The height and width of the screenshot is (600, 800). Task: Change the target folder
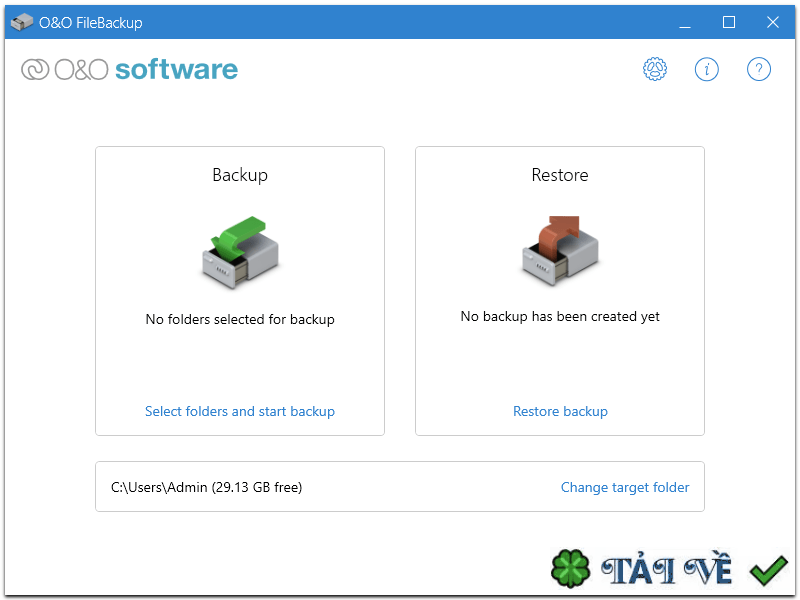pyautogui.click(x=625, y=487)
